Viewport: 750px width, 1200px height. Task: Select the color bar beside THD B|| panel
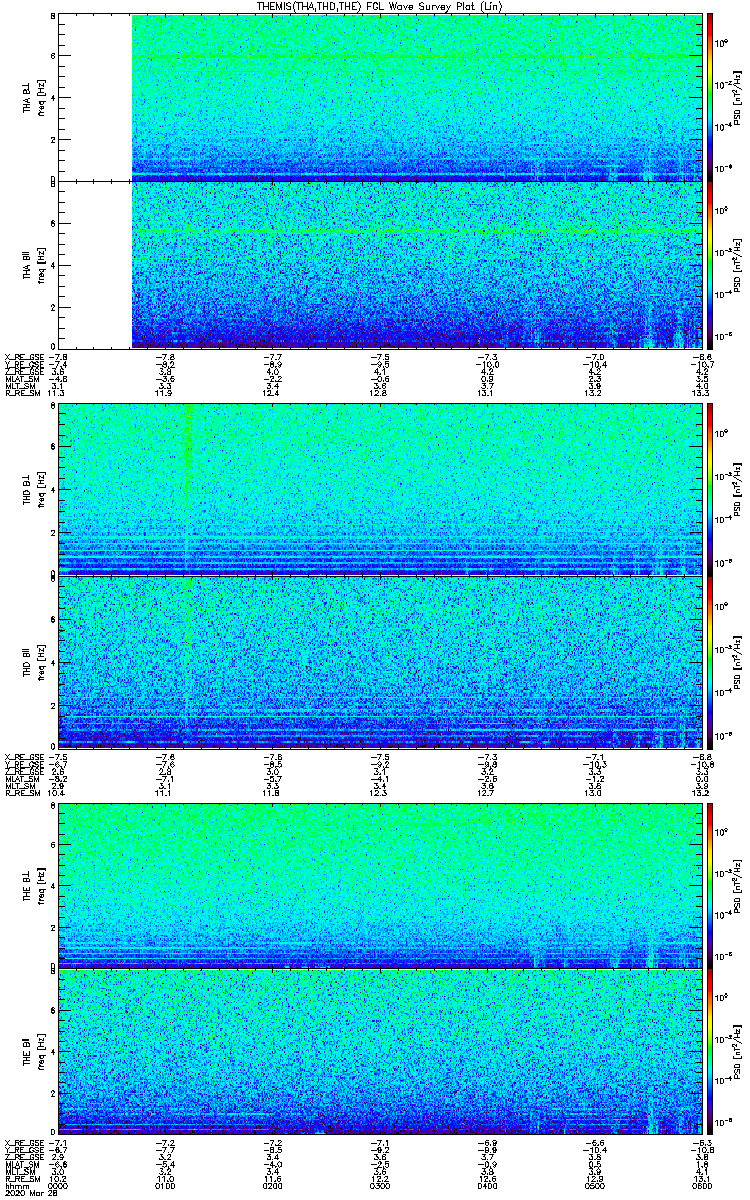(x=711, y=661)
